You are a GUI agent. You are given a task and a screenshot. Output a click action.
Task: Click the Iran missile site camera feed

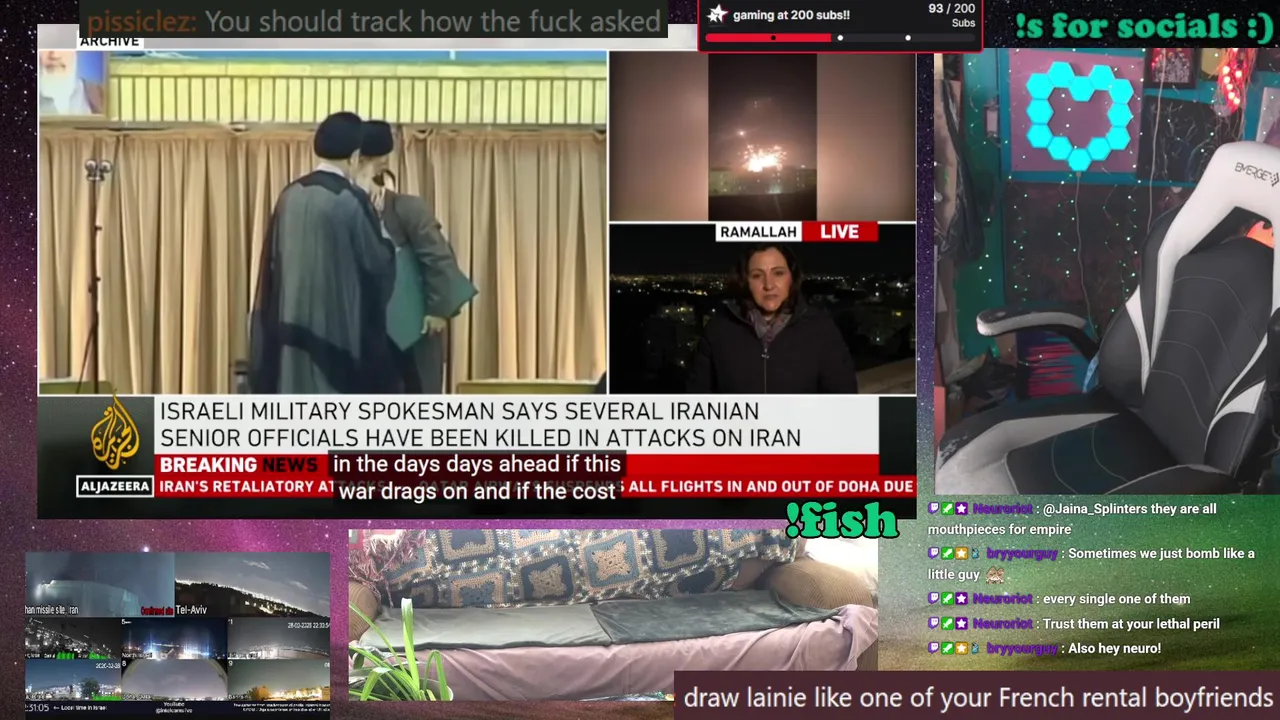click(x=99, y=583)
